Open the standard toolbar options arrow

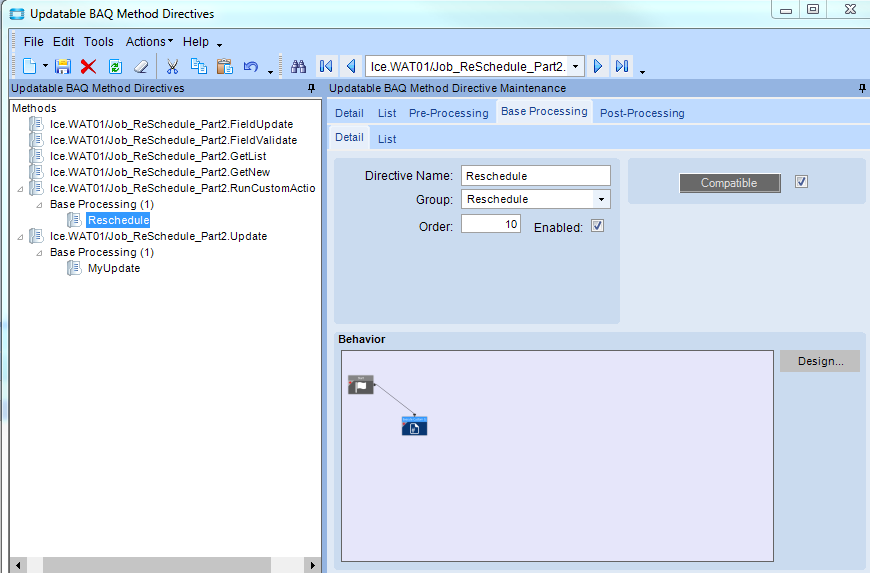[x=270, y=71]
